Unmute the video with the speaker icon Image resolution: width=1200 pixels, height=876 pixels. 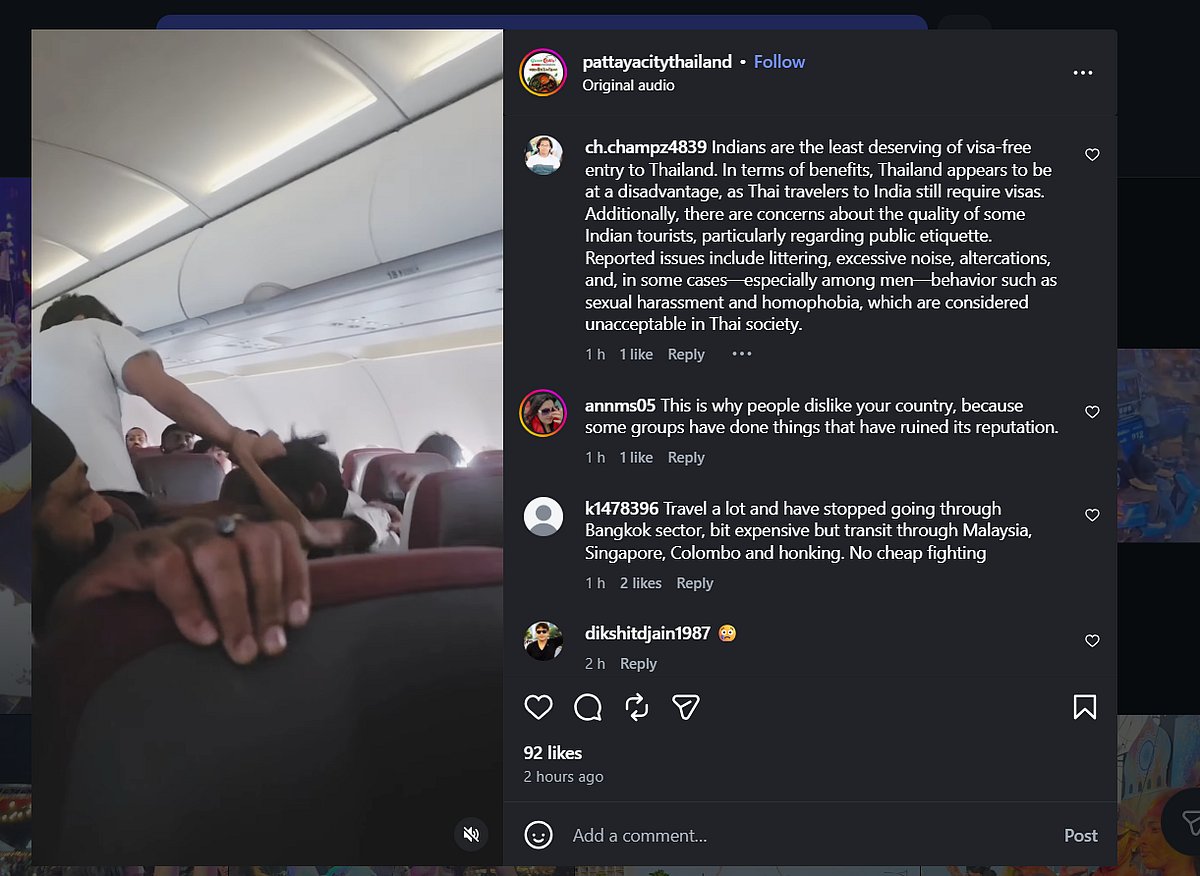471,834
